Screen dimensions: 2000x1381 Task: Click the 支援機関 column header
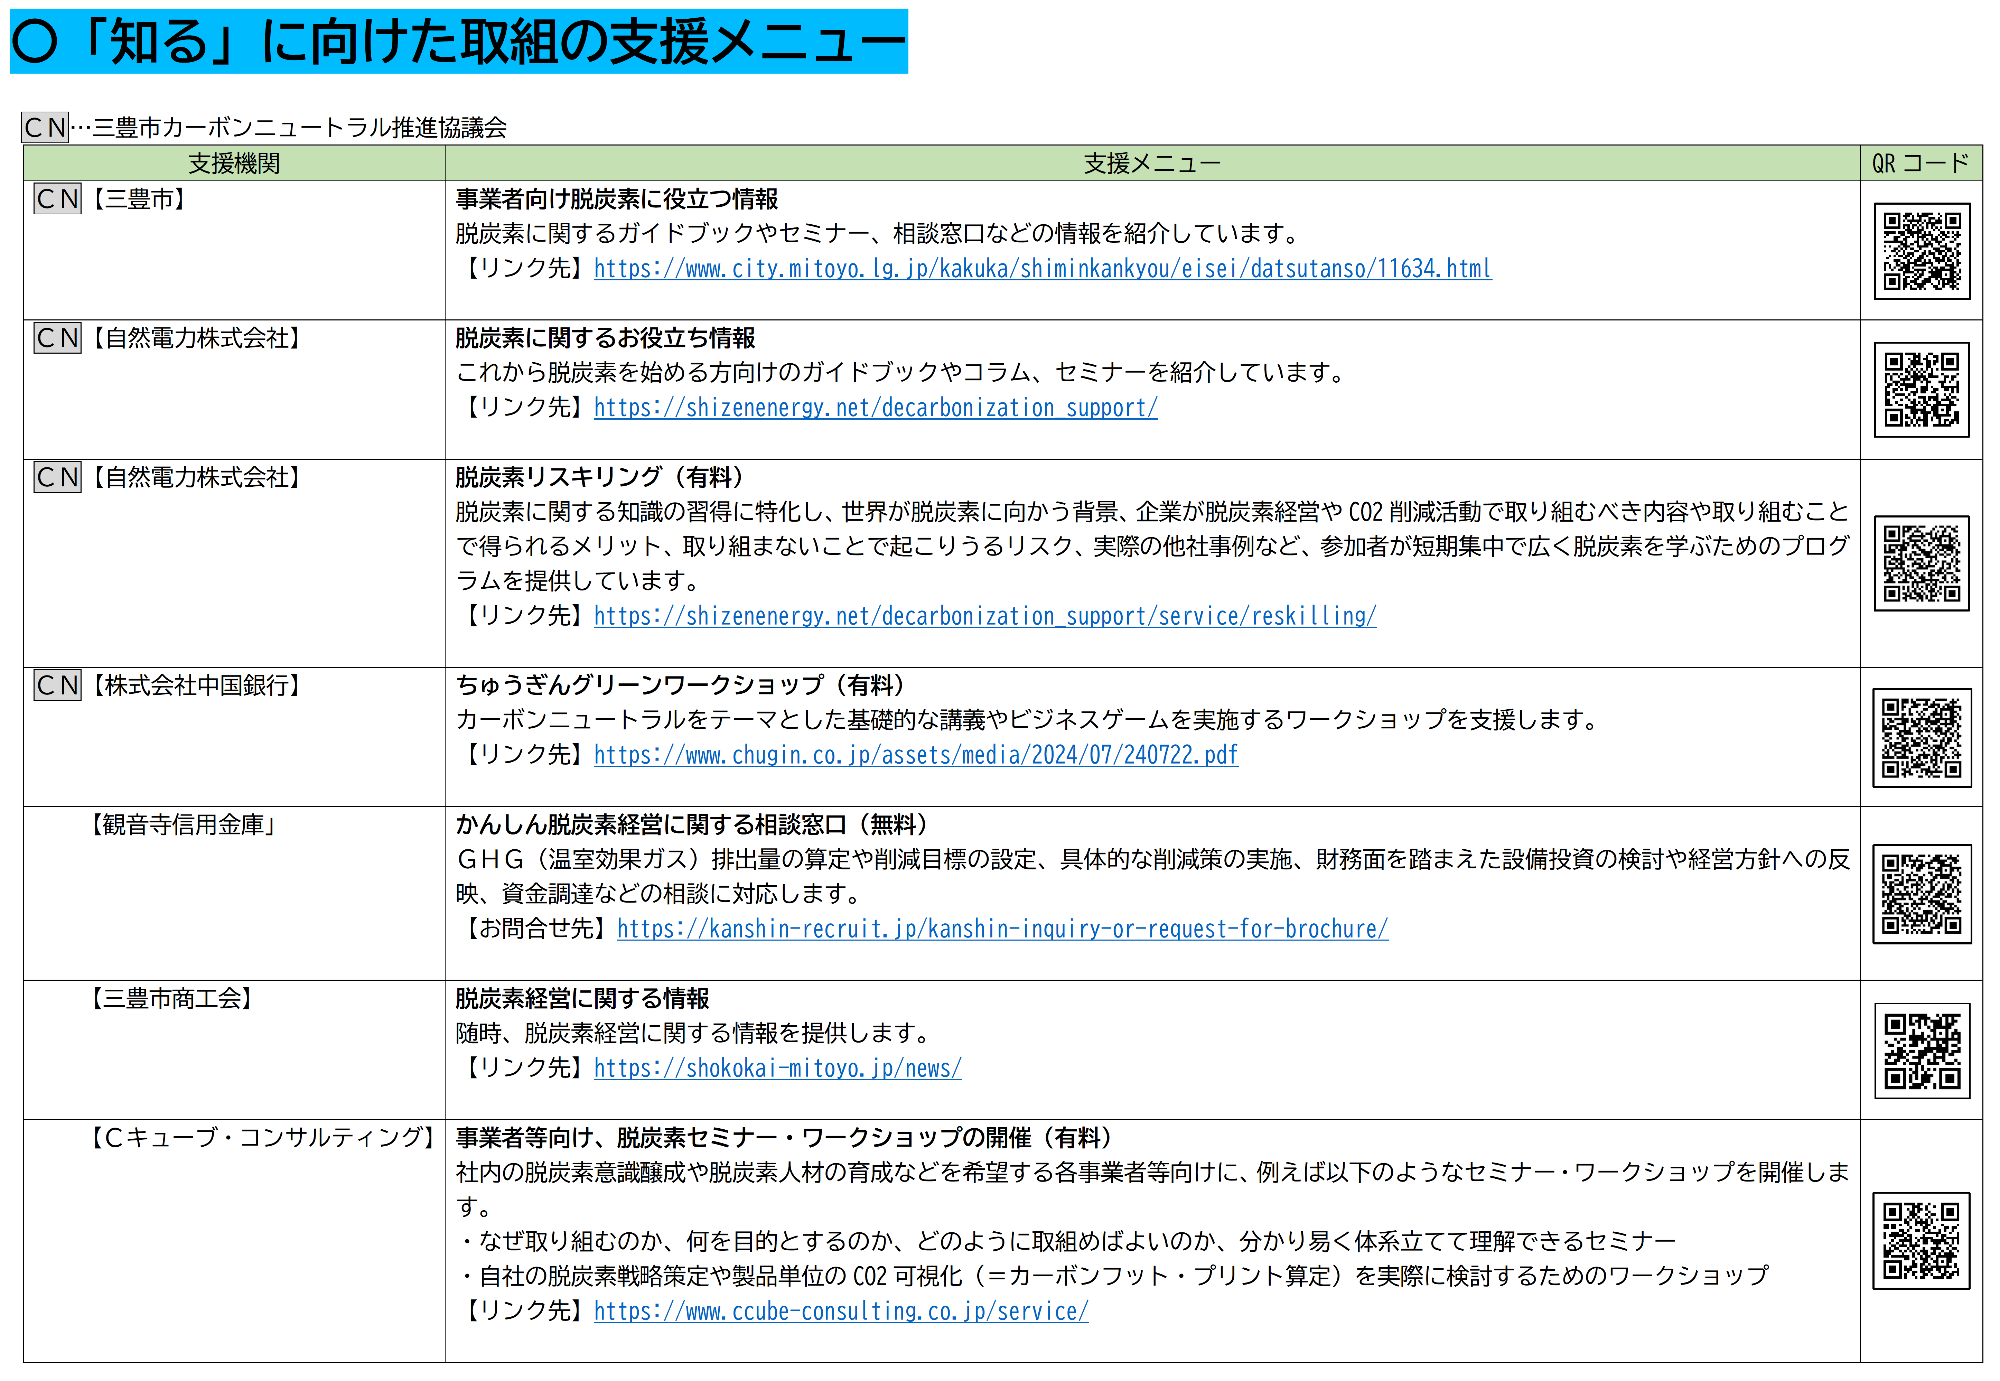(234, 163)
